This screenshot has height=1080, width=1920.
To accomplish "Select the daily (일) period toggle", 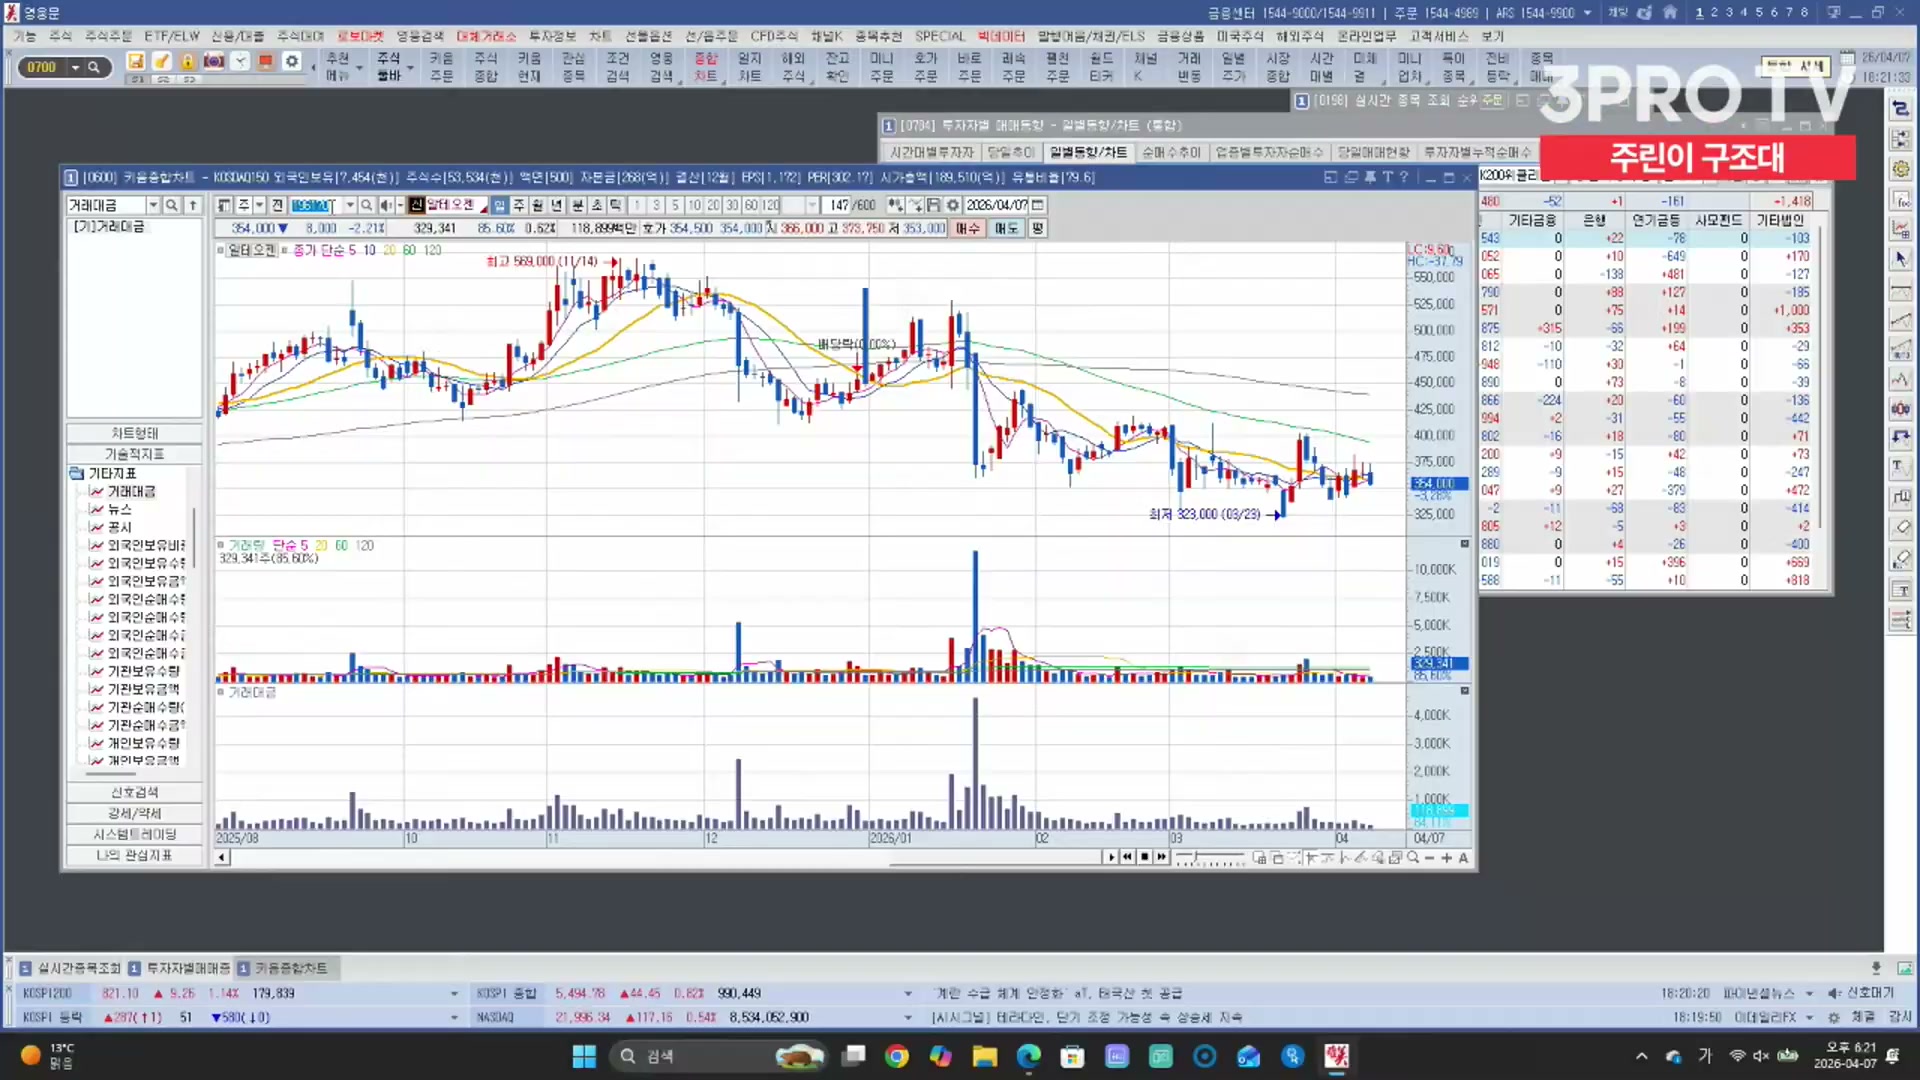I will coord(500,205).
